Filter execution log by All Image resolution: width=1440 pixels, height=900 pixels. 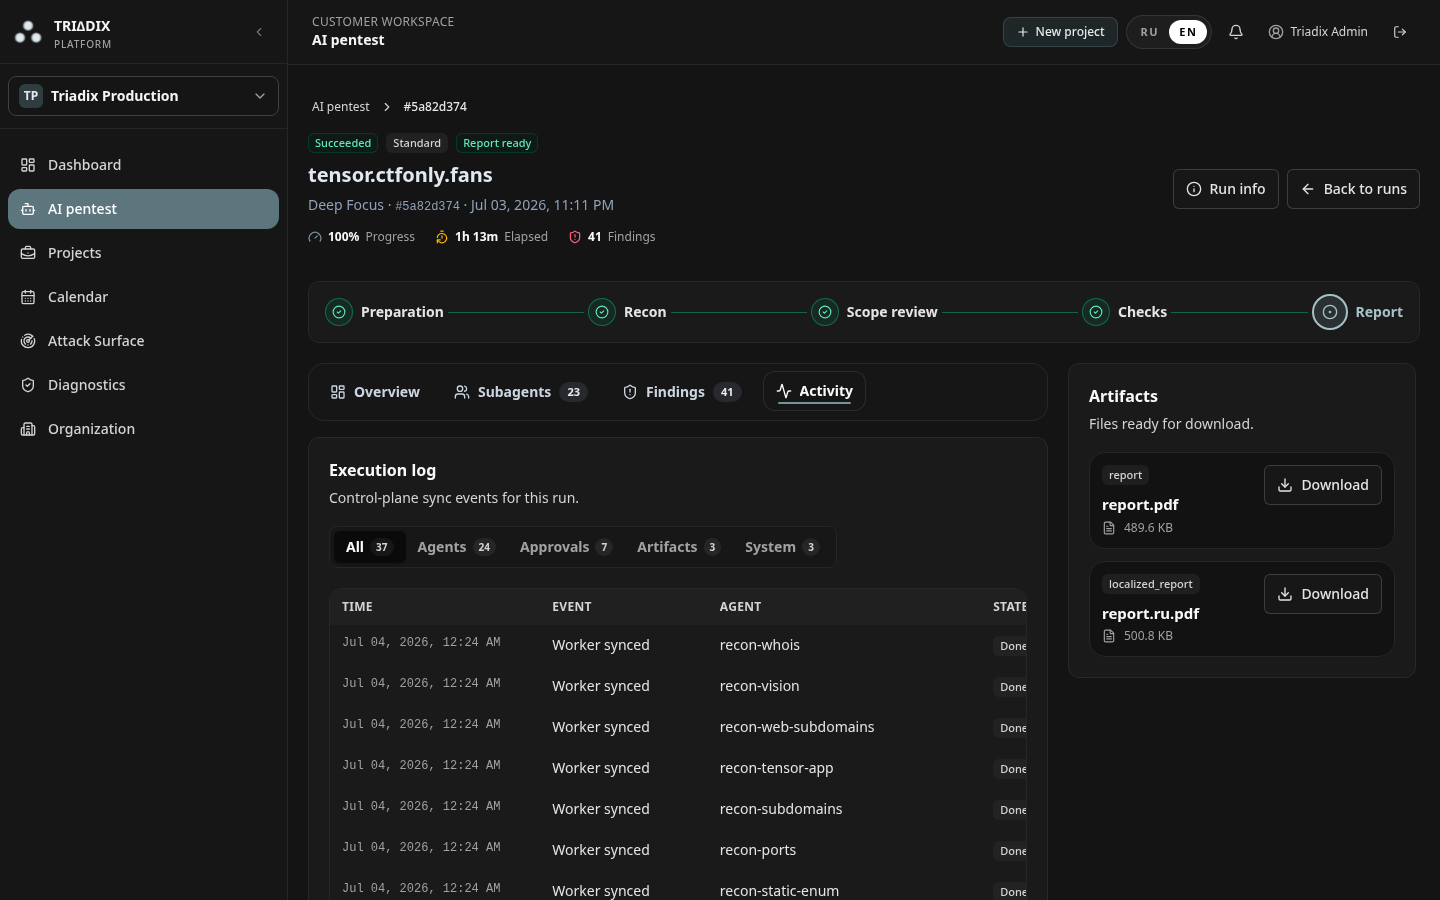tap(369, 547)
